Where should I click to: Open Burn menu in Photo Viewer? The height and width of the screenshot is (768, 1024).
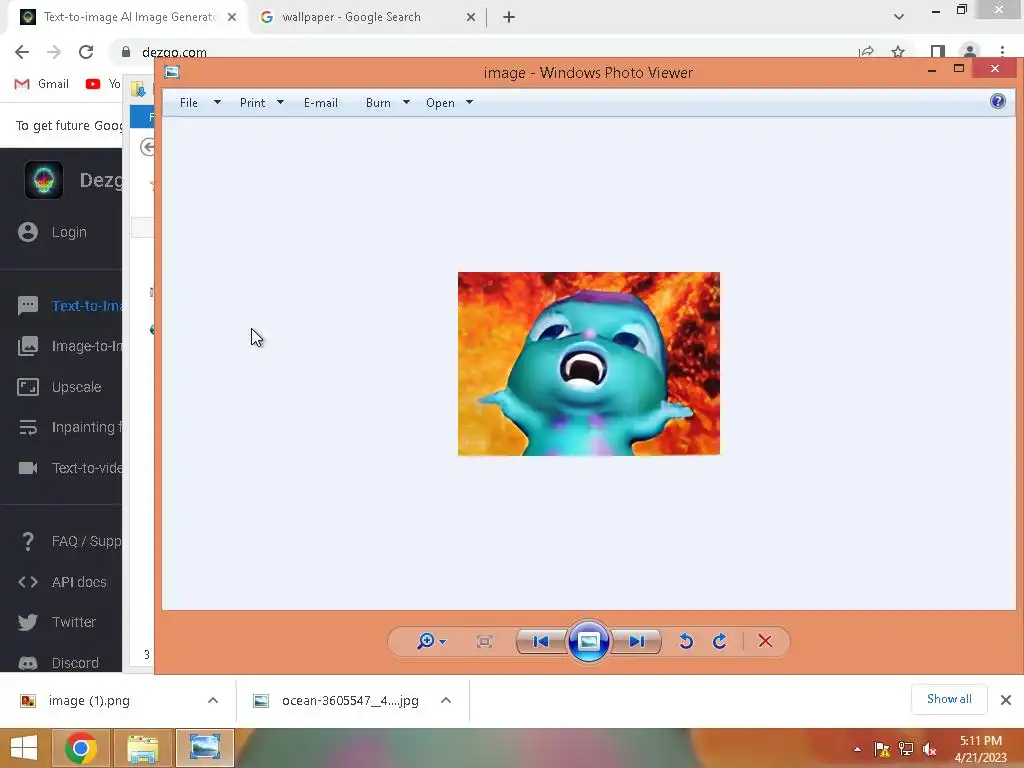click(378, 103)
